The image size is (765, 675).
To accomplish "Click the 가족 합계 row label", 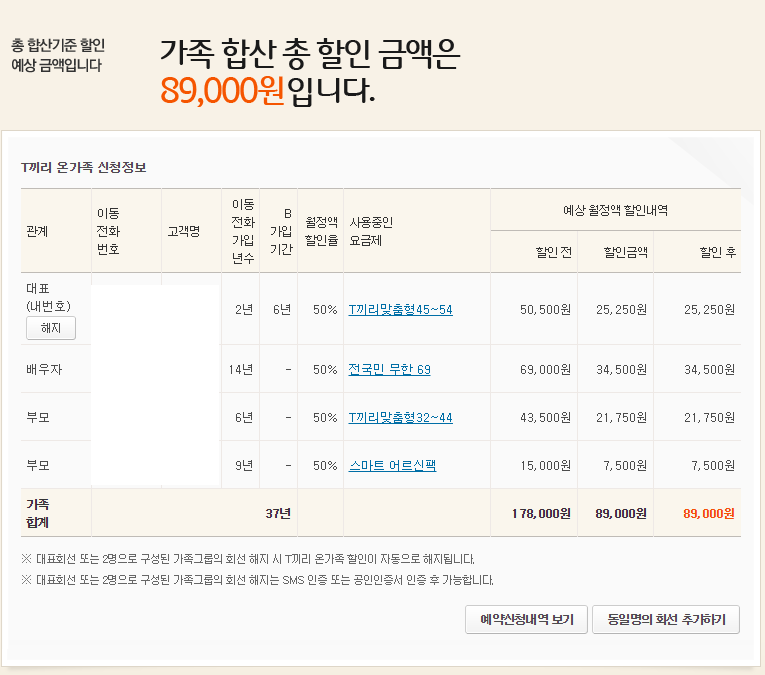I will [37, 513].
